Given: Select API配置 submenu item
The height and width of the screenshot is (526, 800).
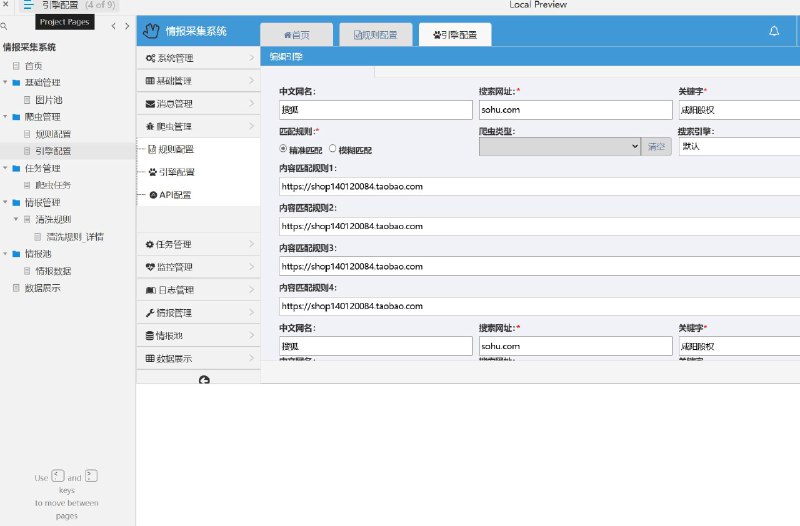Looking at the screenshot, I should pyautogui.click(x=170, y=195).
